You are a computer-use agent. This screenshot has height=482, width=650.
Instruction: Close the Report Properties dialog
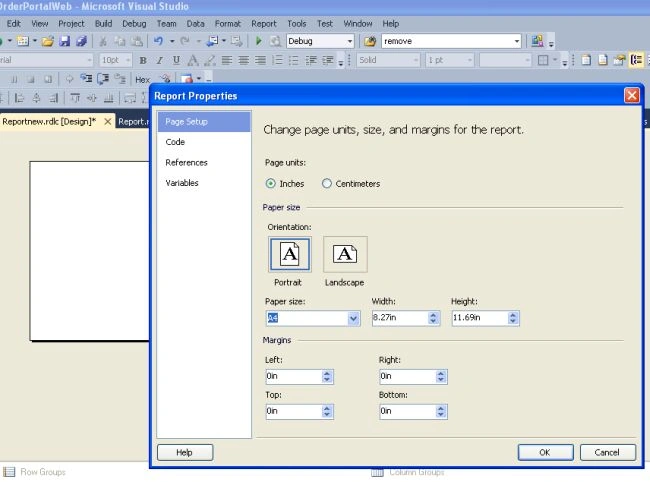632,95
